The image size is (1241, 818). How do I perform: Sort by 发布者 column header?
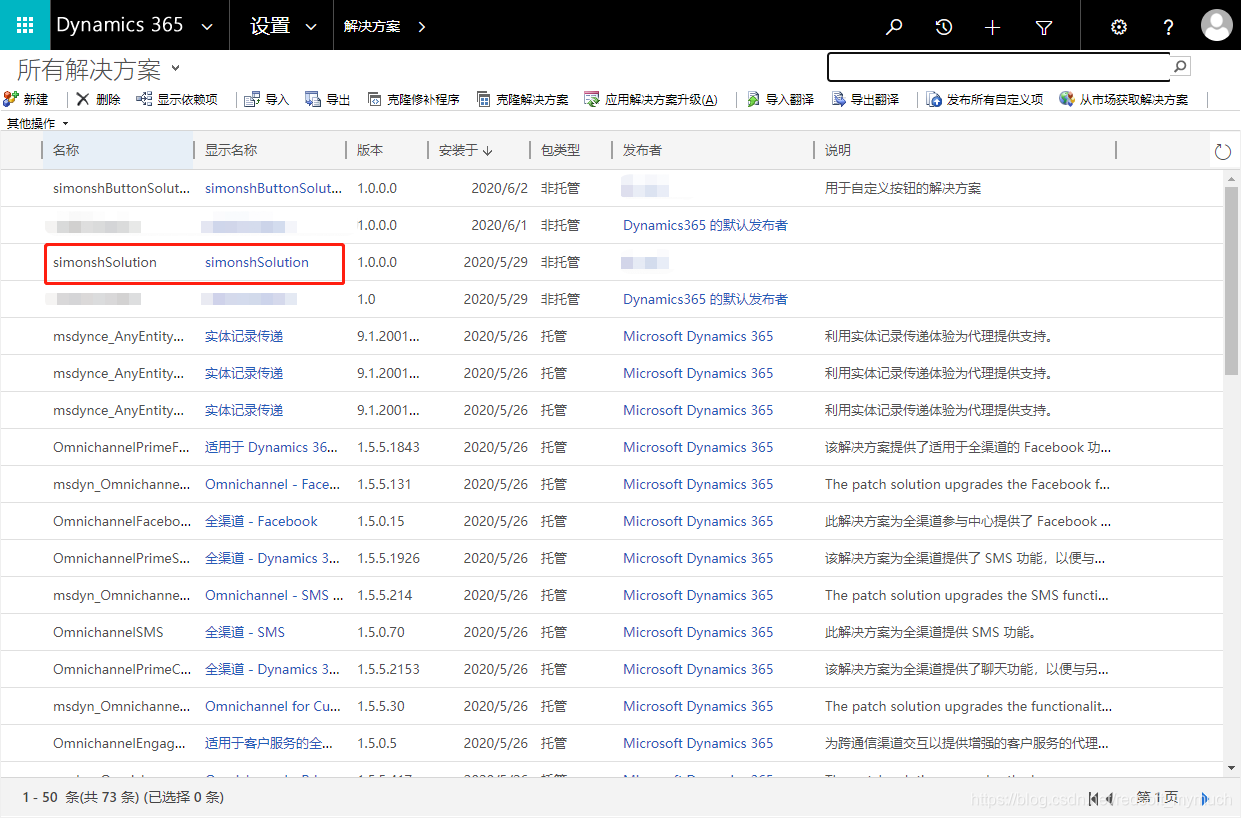[642, 150]
